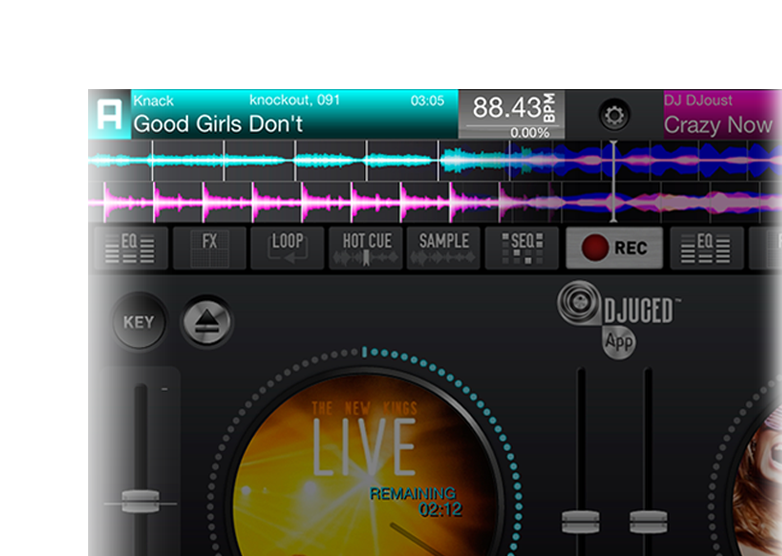Open the SAMPLE panel
This screenshot has width=782, height=556.
[x=444, y=248]
